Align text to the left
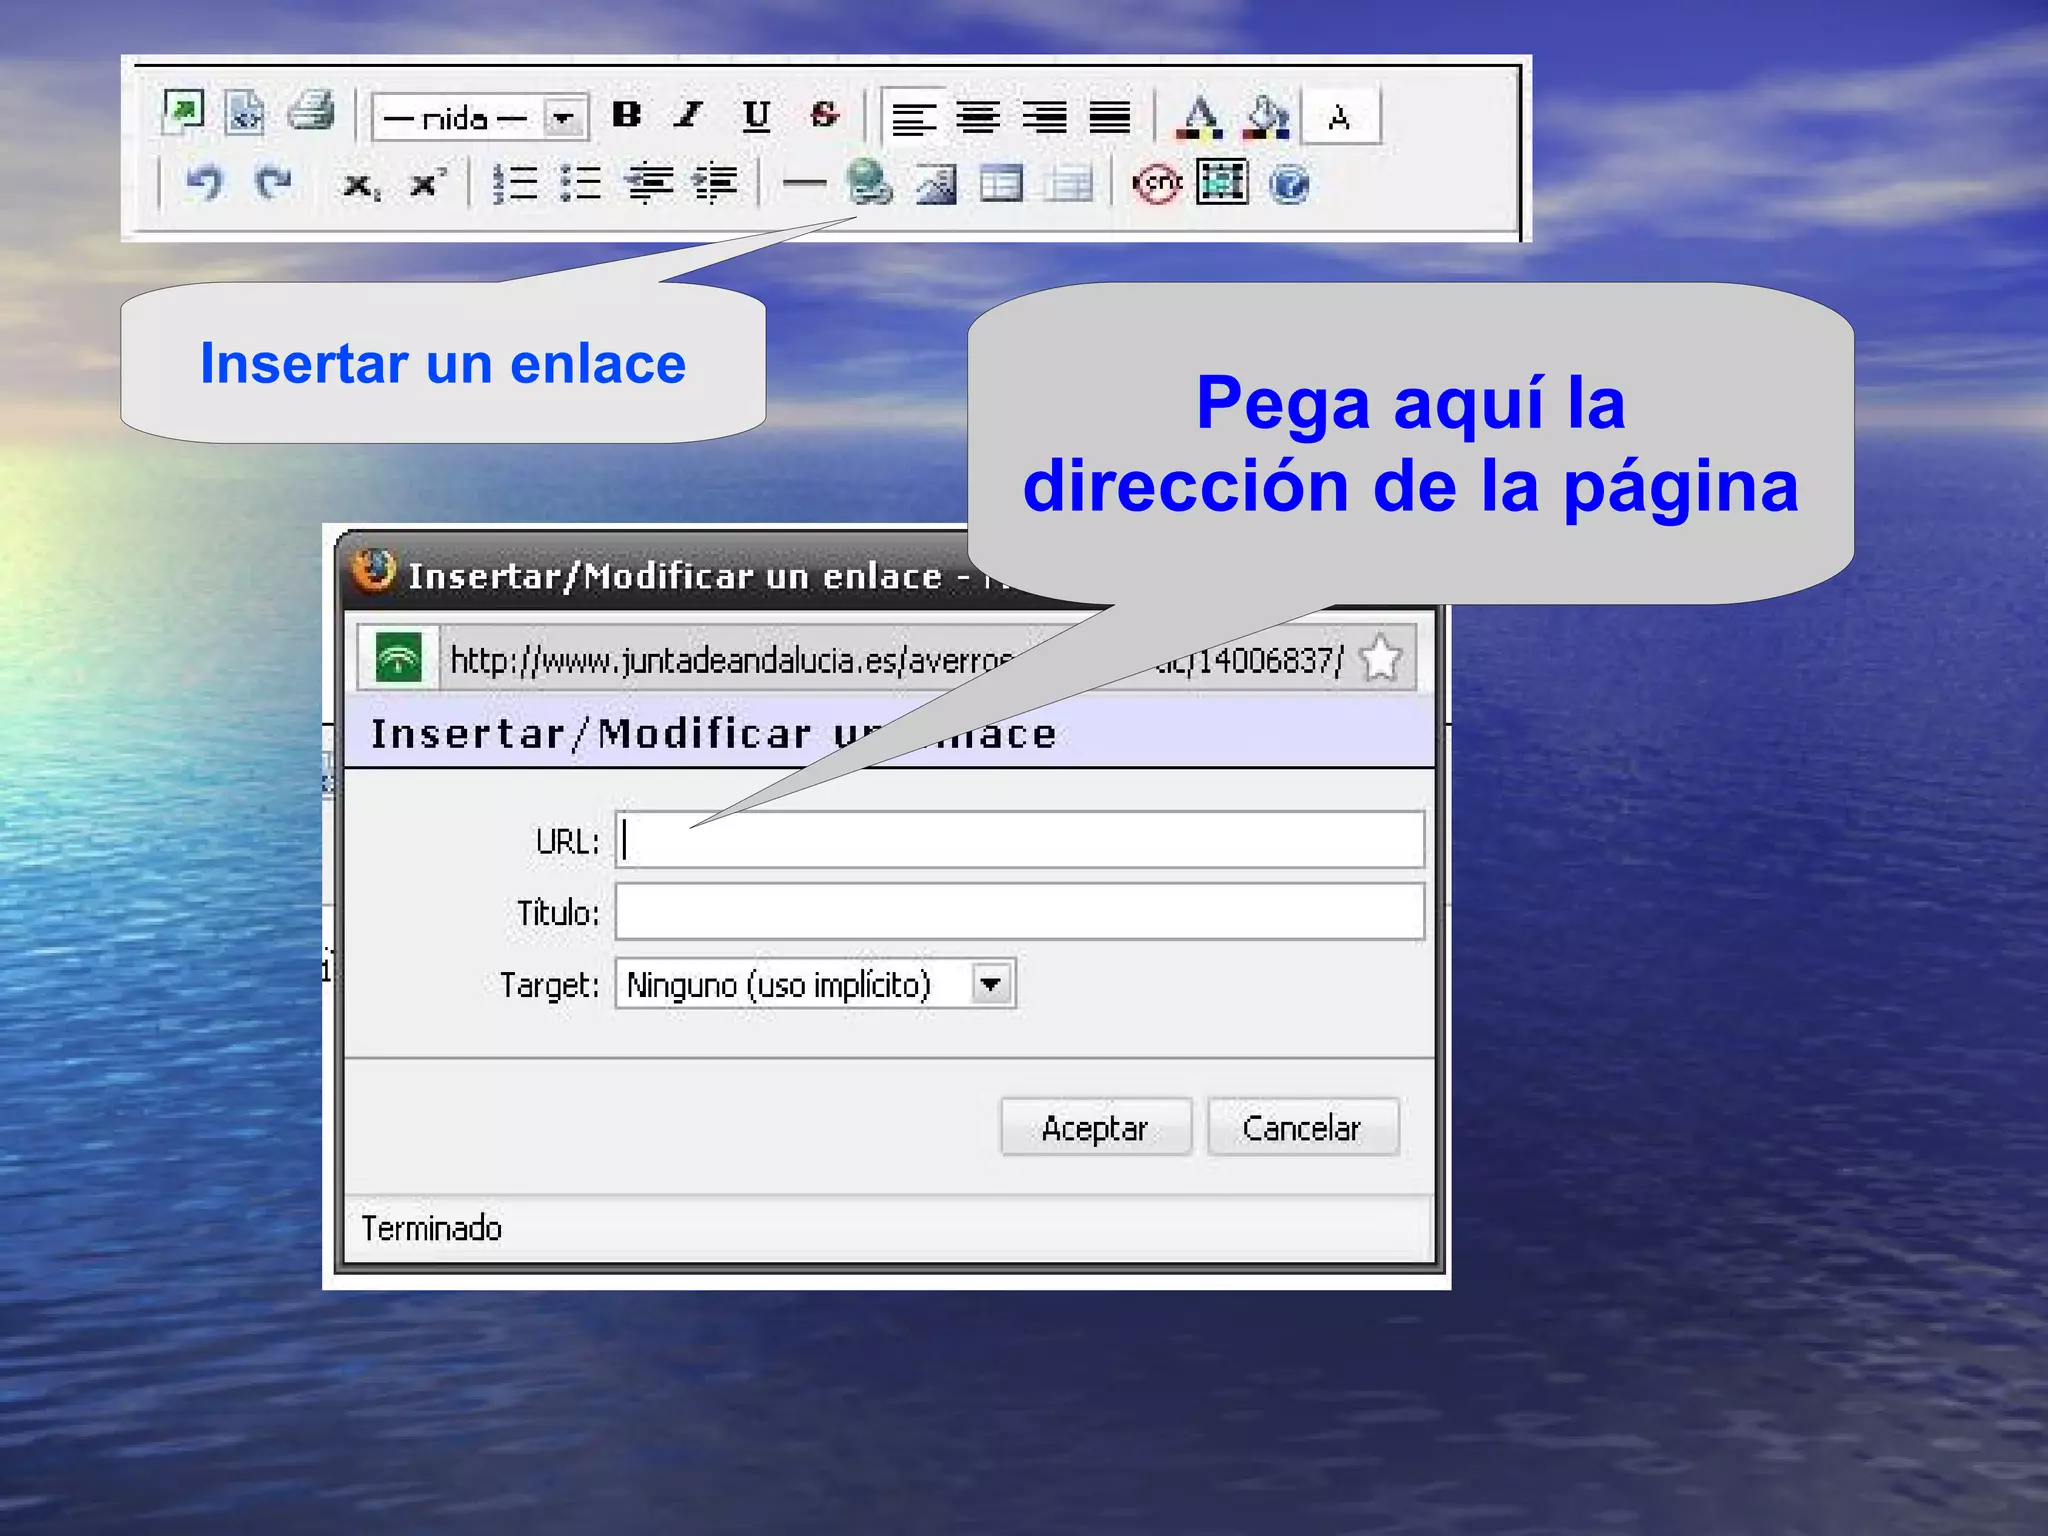 tap(914, 118)
